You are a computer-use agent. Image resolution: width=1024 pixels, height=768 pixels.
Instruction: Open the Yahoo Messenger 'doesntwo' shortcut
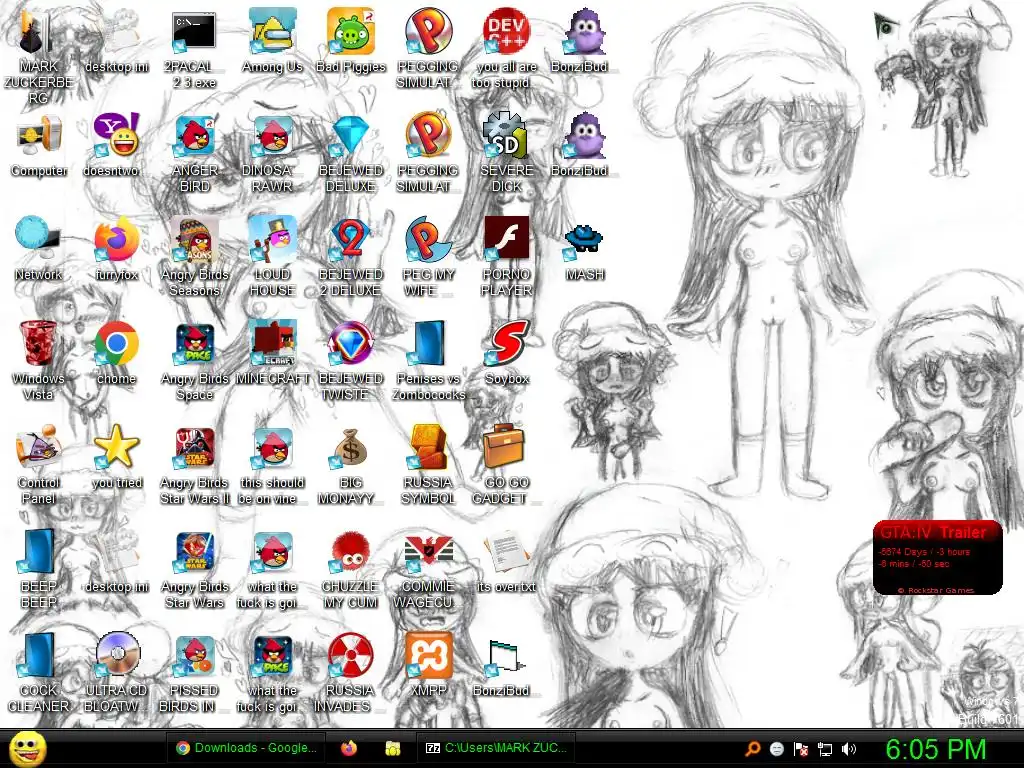[116, 136]
